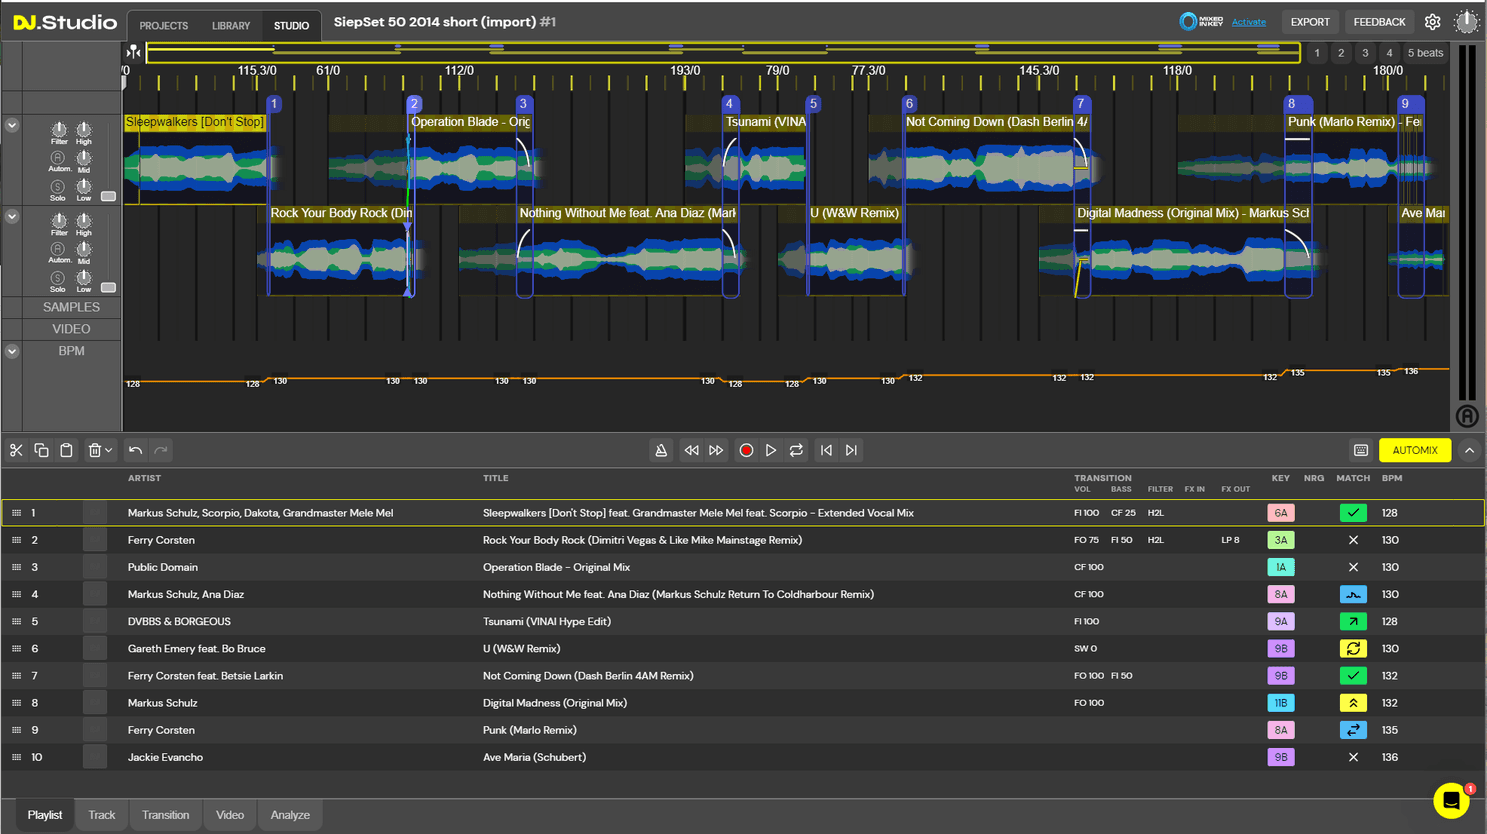Collapse the BPM panel
The width and height of the screenshot is (1487, 834).
coord(12,351)
